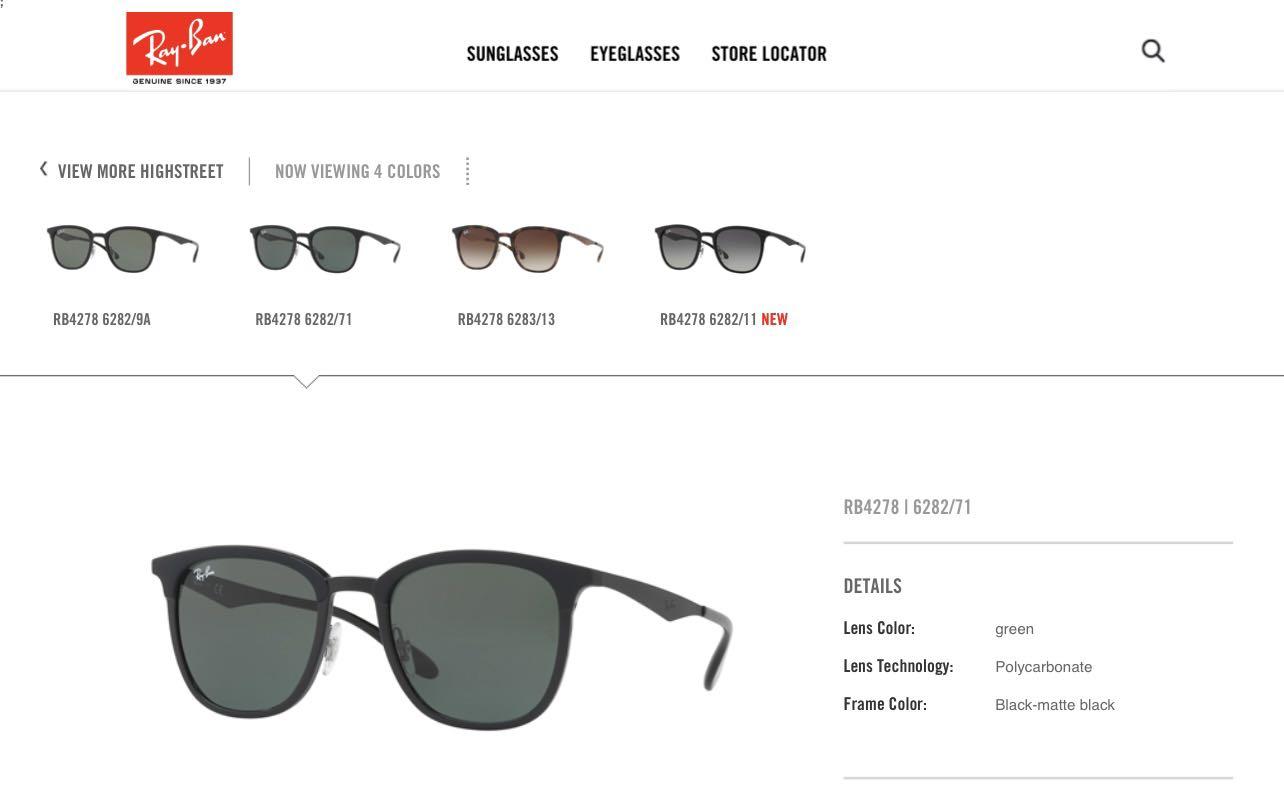Click the RB4278 6282/11 NEW label
The width and height of the screenshot is (1284, 805).
(x=724, y=319)
